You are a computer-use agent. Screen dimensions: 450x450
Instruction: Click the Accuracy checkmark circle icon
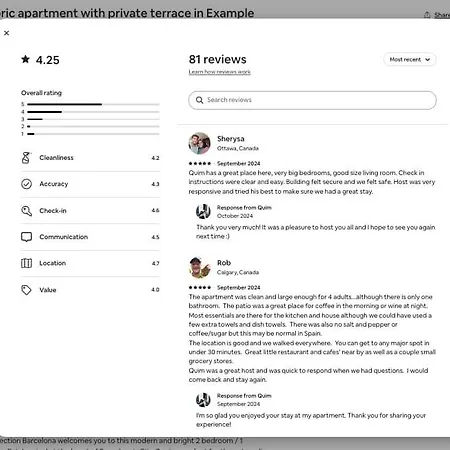[26, 184]
